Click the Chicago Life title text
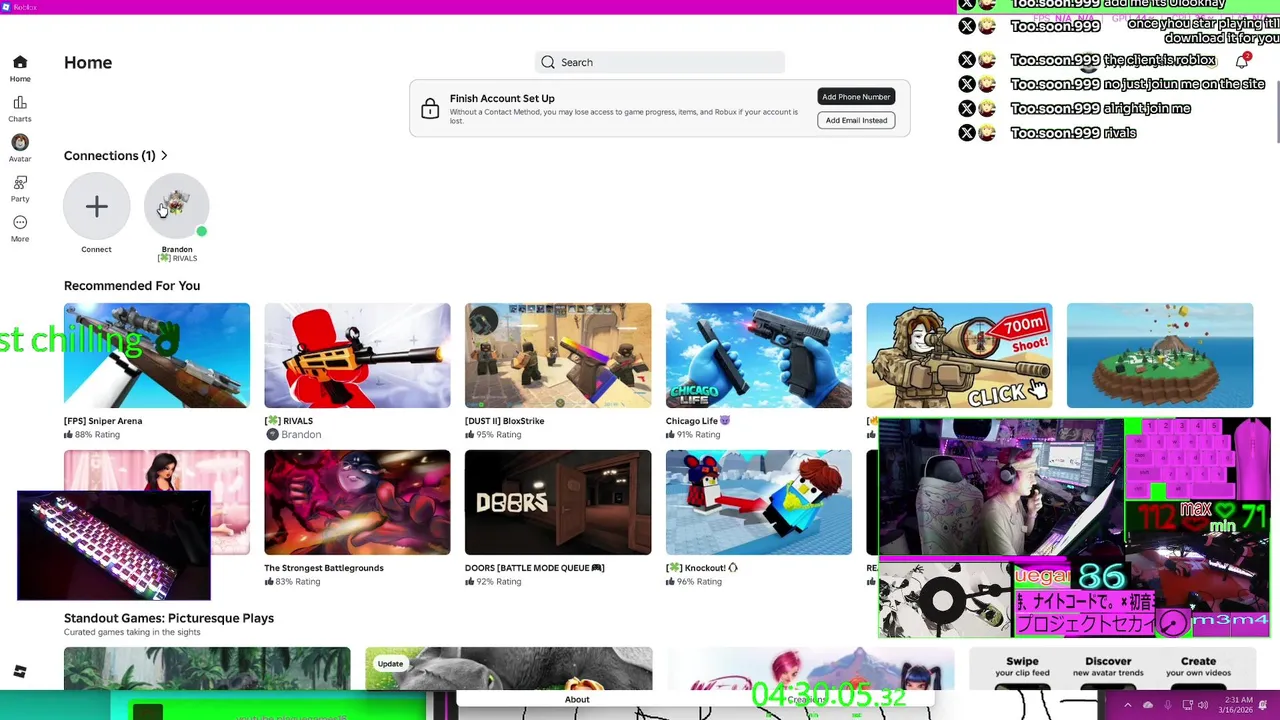Screen dimensions: 1280x720 click(x=698, y=421)
